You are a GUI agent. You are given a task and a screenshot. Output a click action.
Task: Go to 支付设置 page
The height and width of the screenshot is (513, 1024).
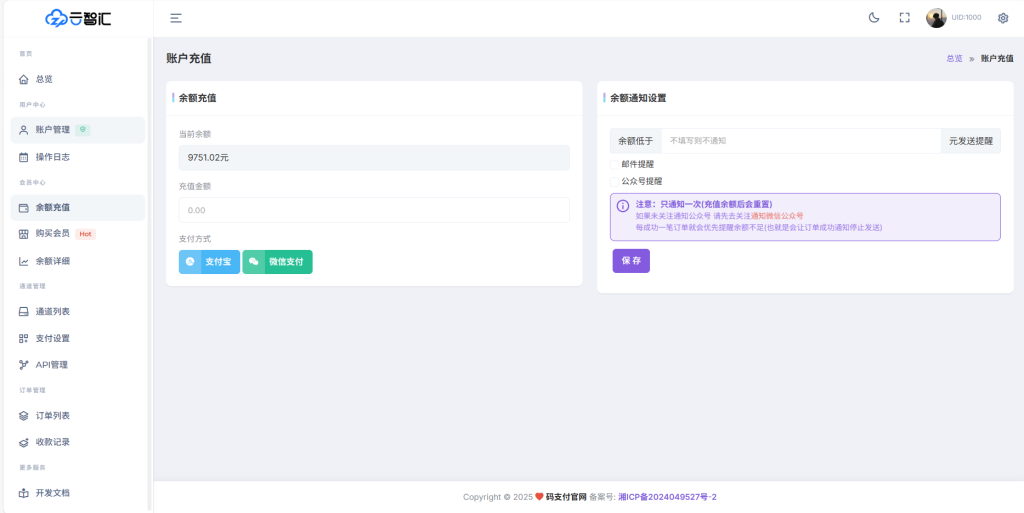coord(78,338)
